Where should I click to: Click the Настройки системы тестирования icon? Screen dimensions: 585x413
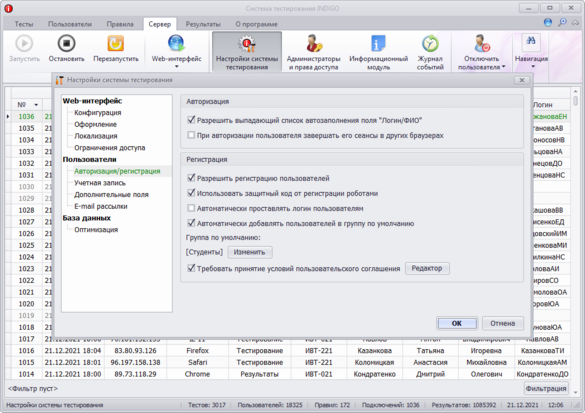tap(247, 43)
